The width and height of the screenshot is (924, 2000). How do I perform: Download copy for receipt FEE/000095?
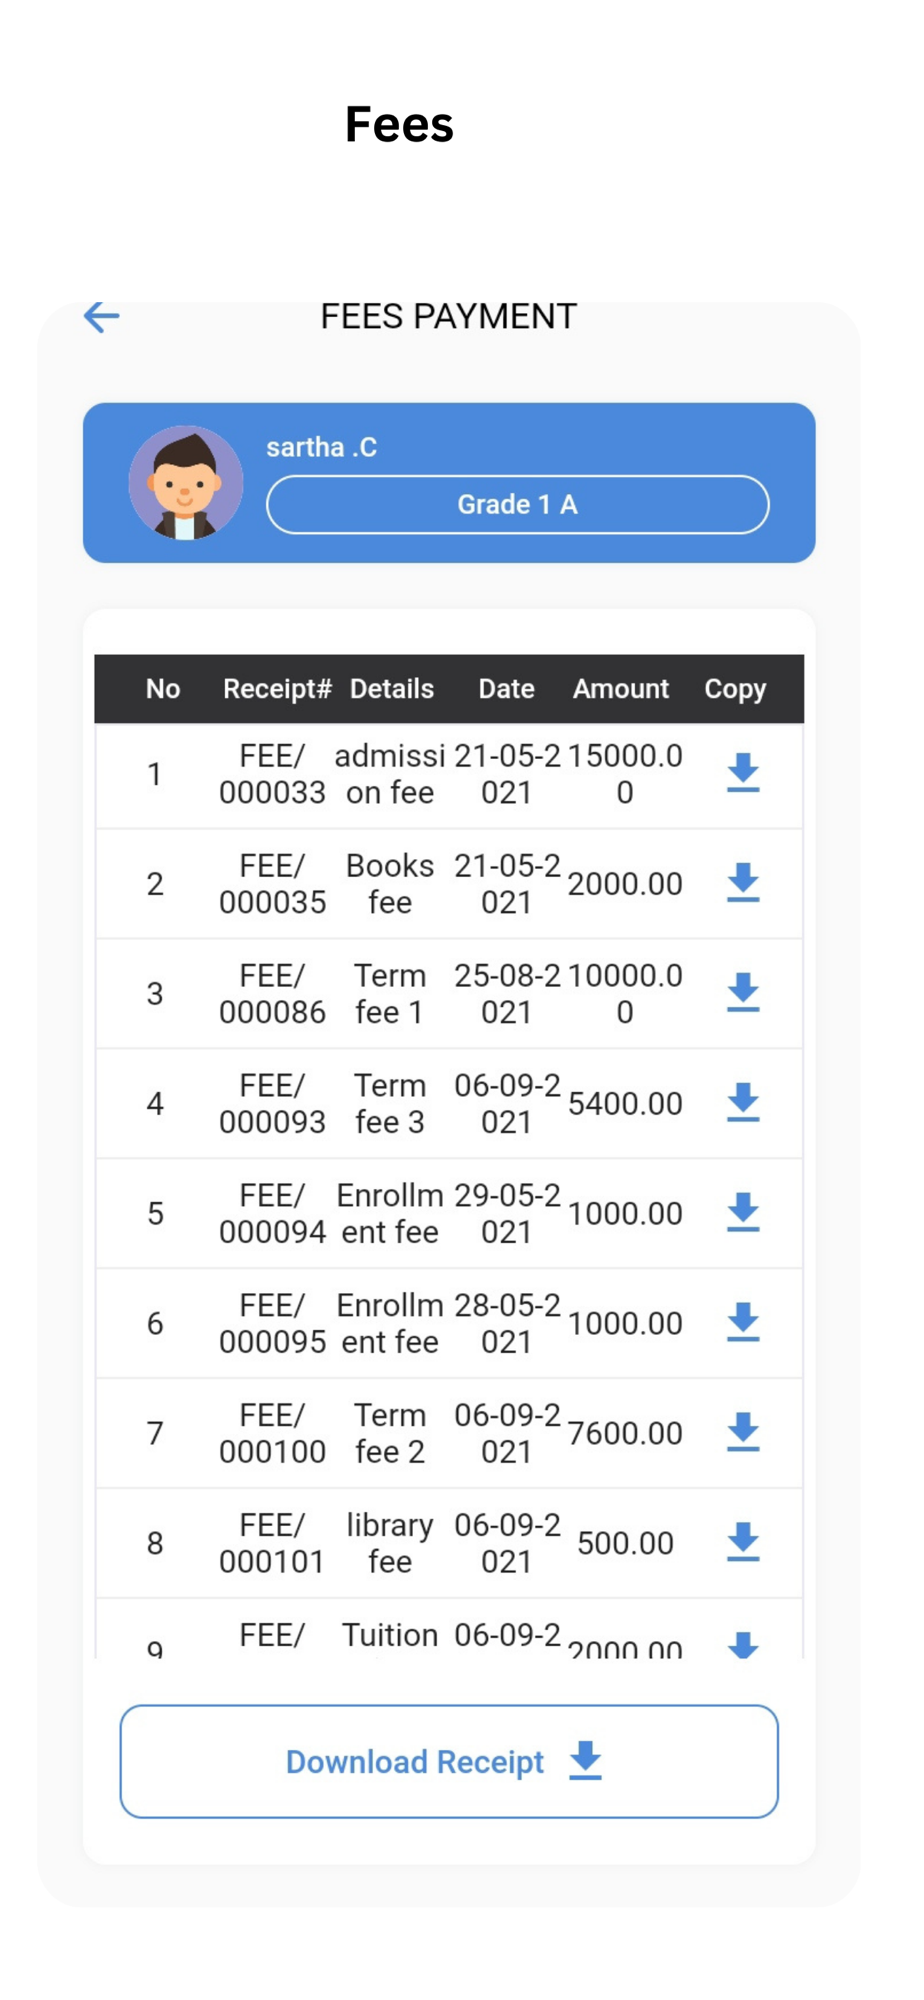(743, 1323)
